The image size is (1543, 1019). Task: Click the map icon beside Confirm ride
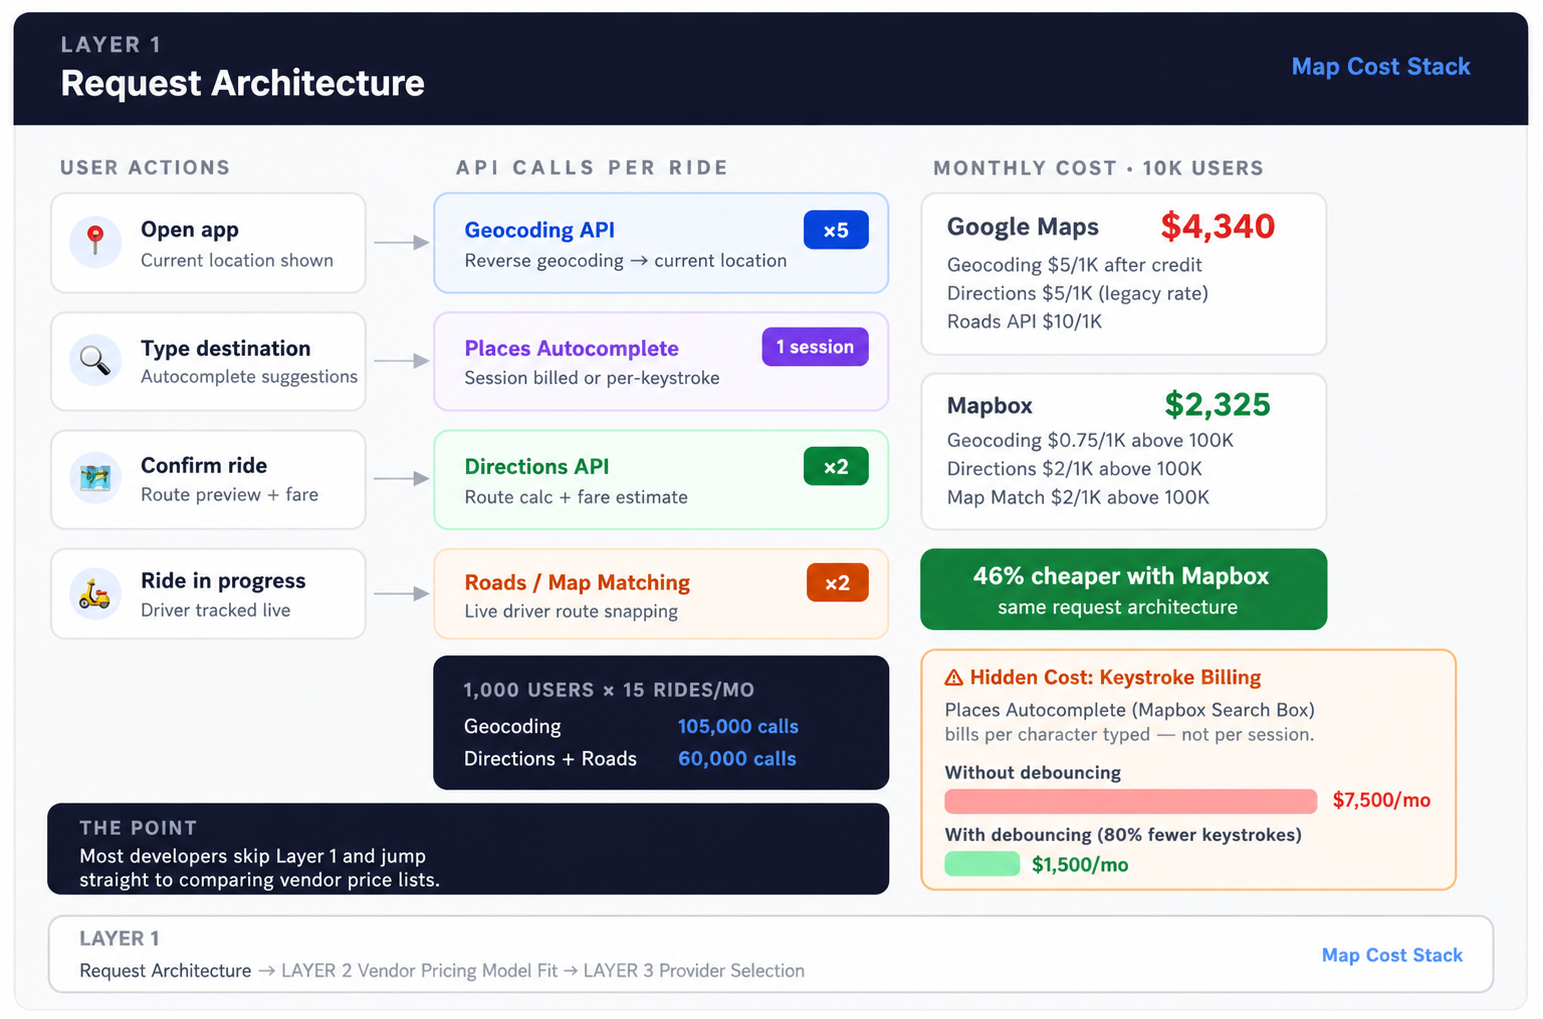point(95,478)
